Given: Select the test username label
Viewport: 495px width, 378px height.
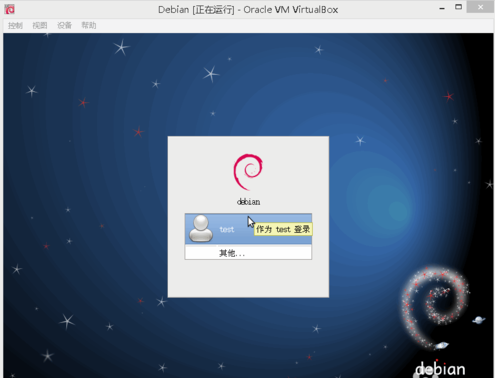Looking at the screenshot, I should pyautogui.click(x=227, y=229).
